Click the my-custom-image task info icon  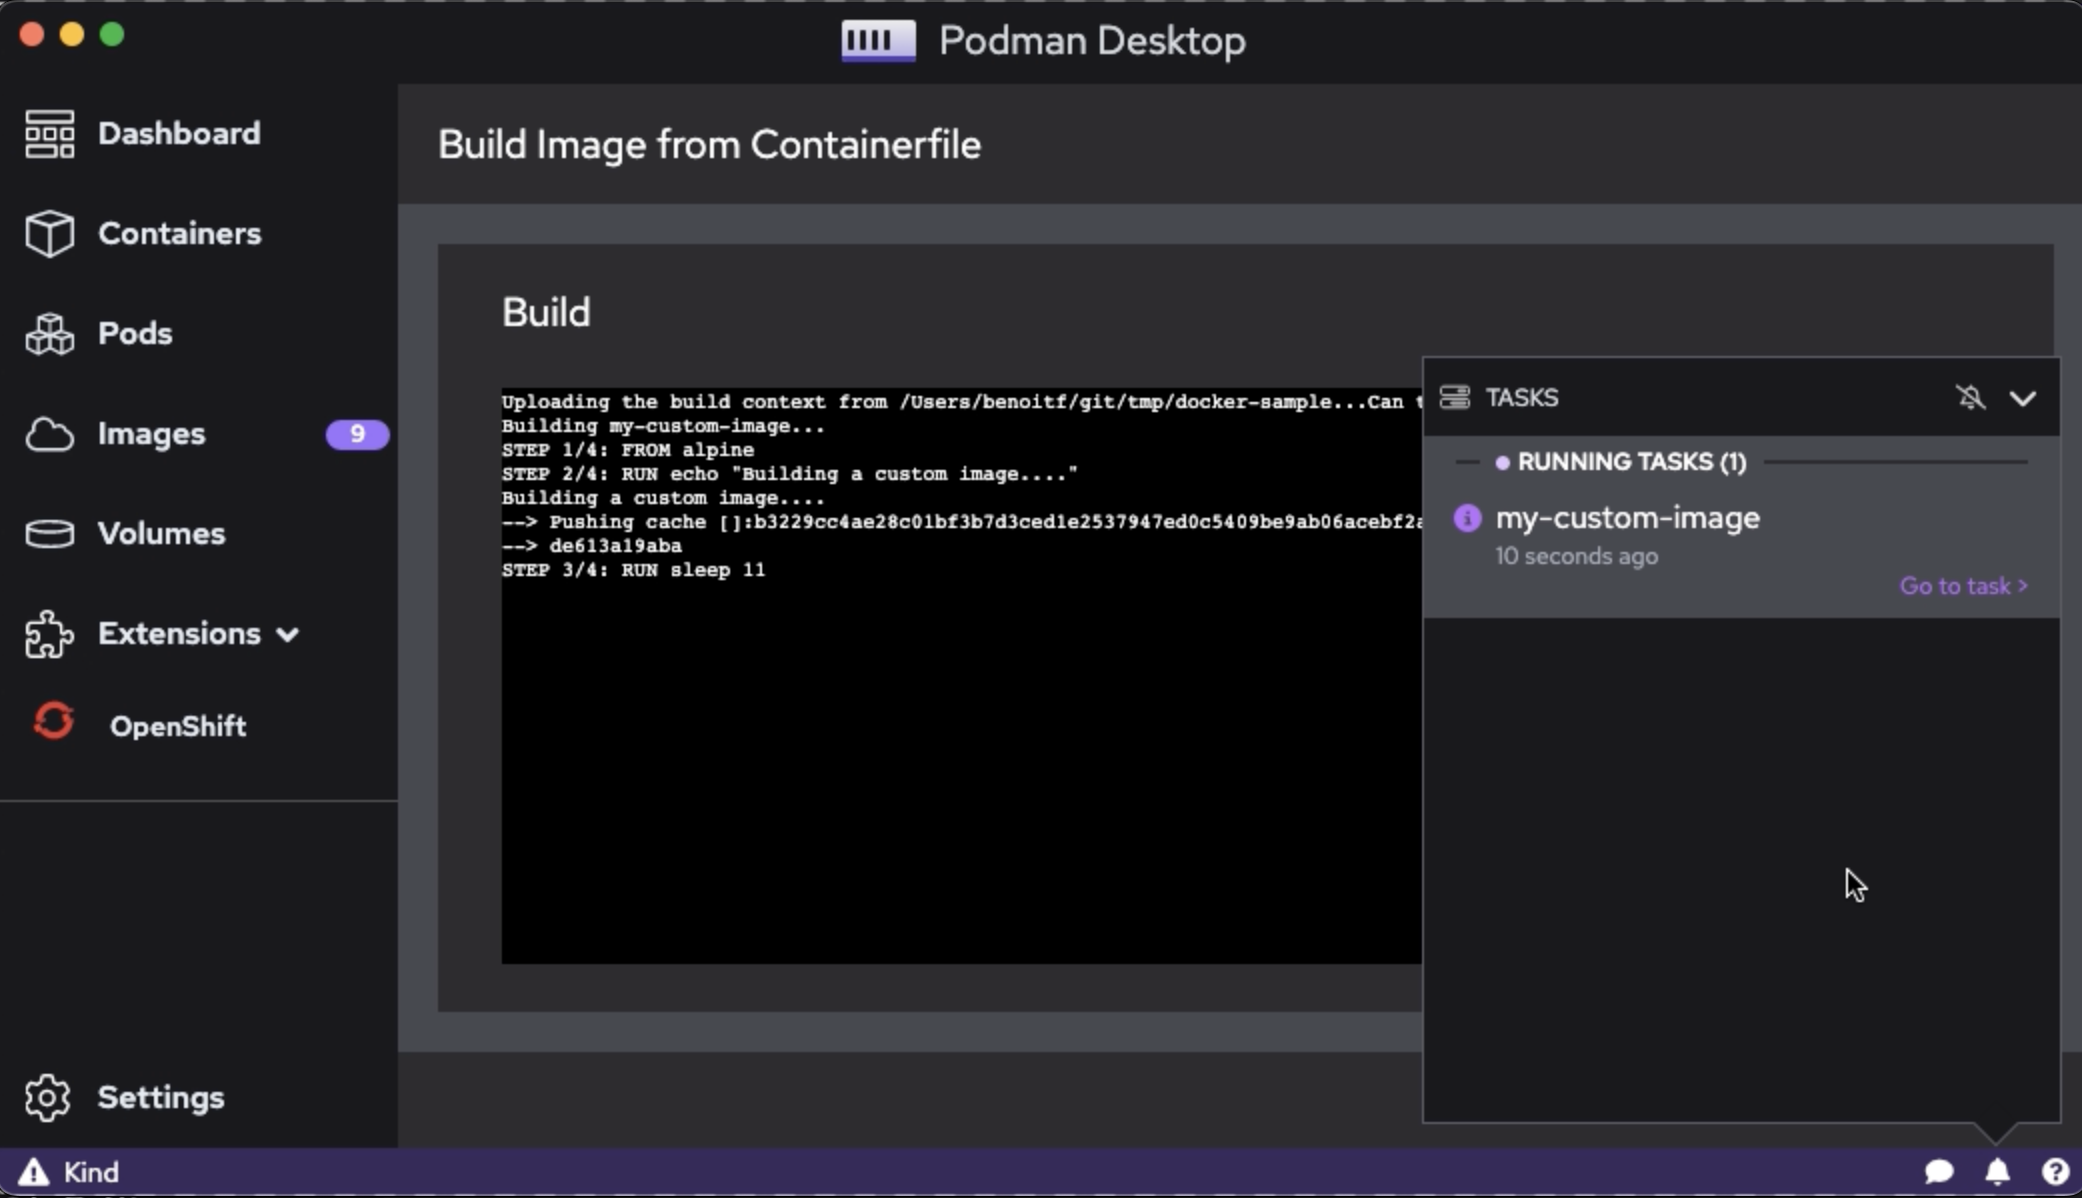[1467, 518]
